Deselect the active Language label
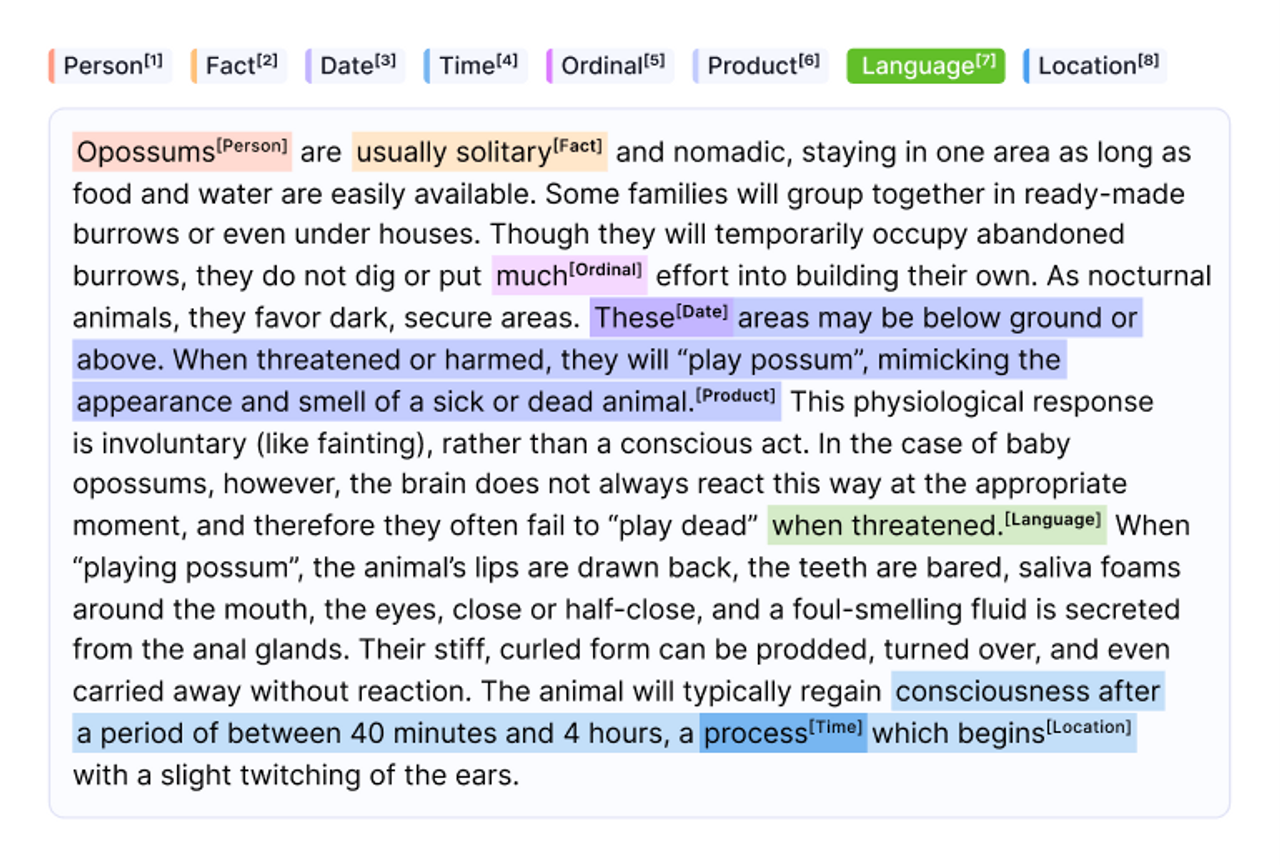The height and width of the screenshot is (867, 1280). (925, 66)
